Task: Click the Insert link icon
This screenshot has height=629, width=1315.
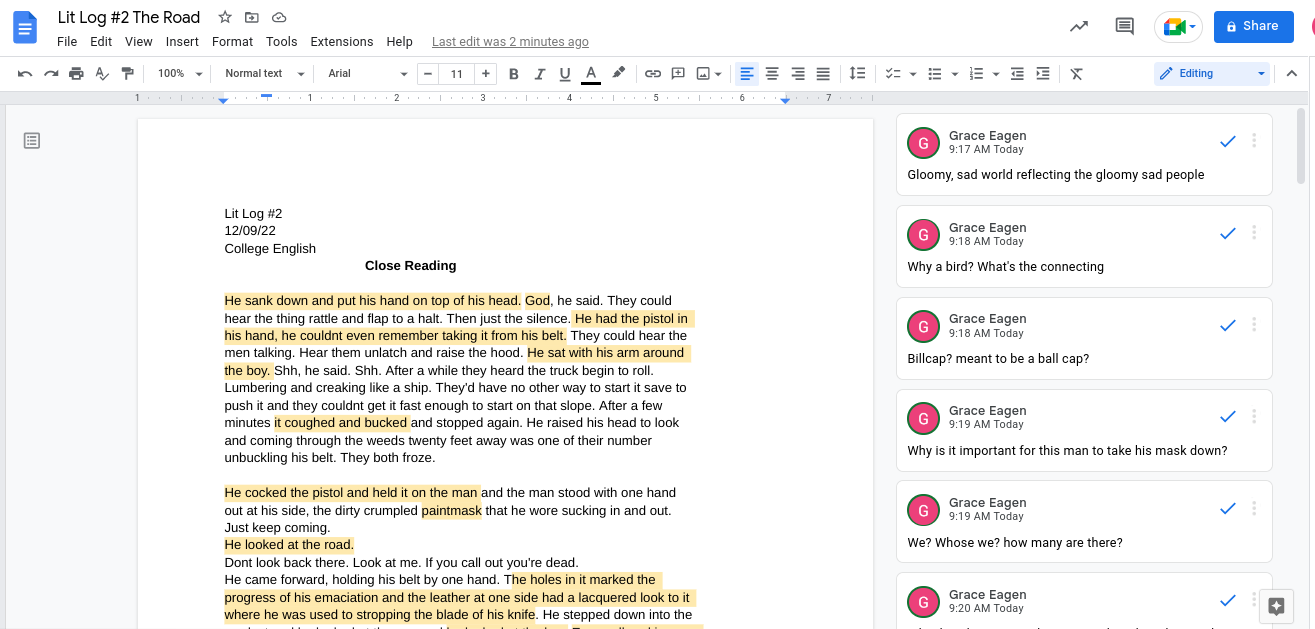Action: [x=653, y=74]
